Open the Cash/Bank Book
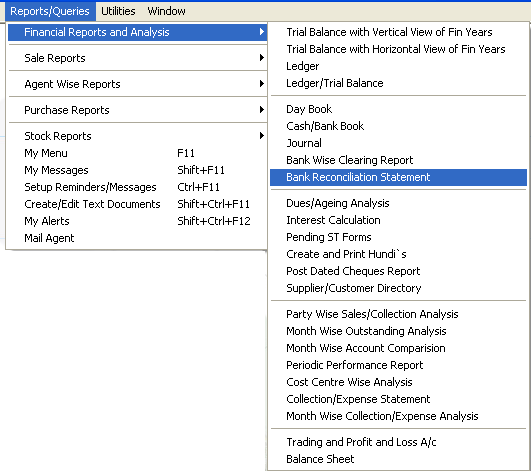531x471 pixels. (x=398, y=126)
